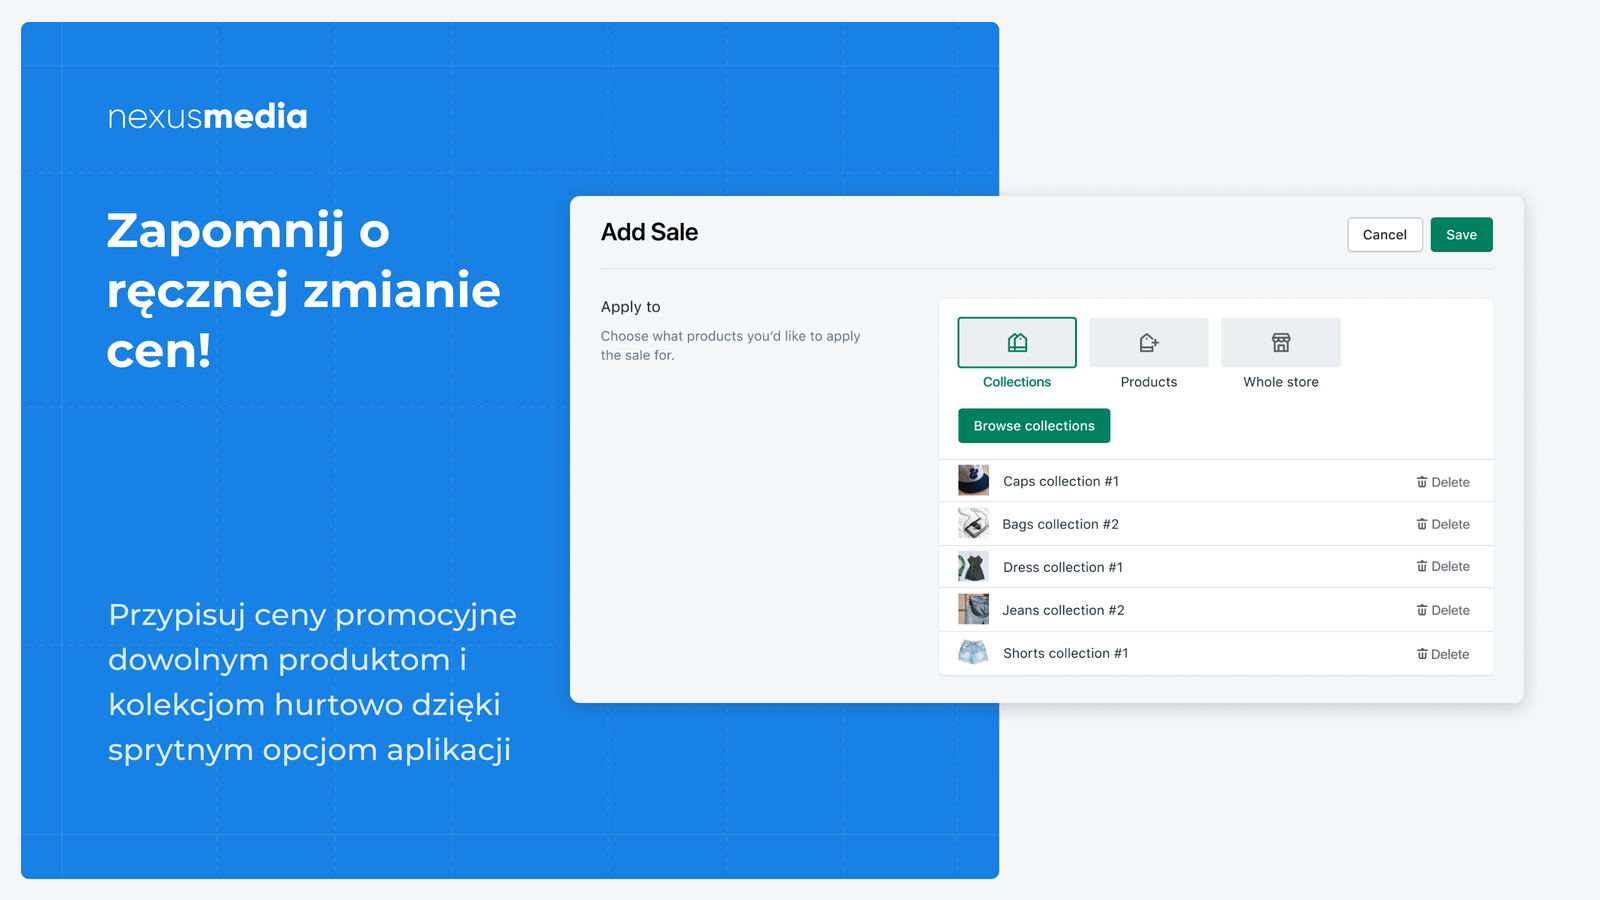The width and height of the screenshot is (1600, 900).
Task: Select the 'Jeans collection #2' row text
Action: point(1064,610)
